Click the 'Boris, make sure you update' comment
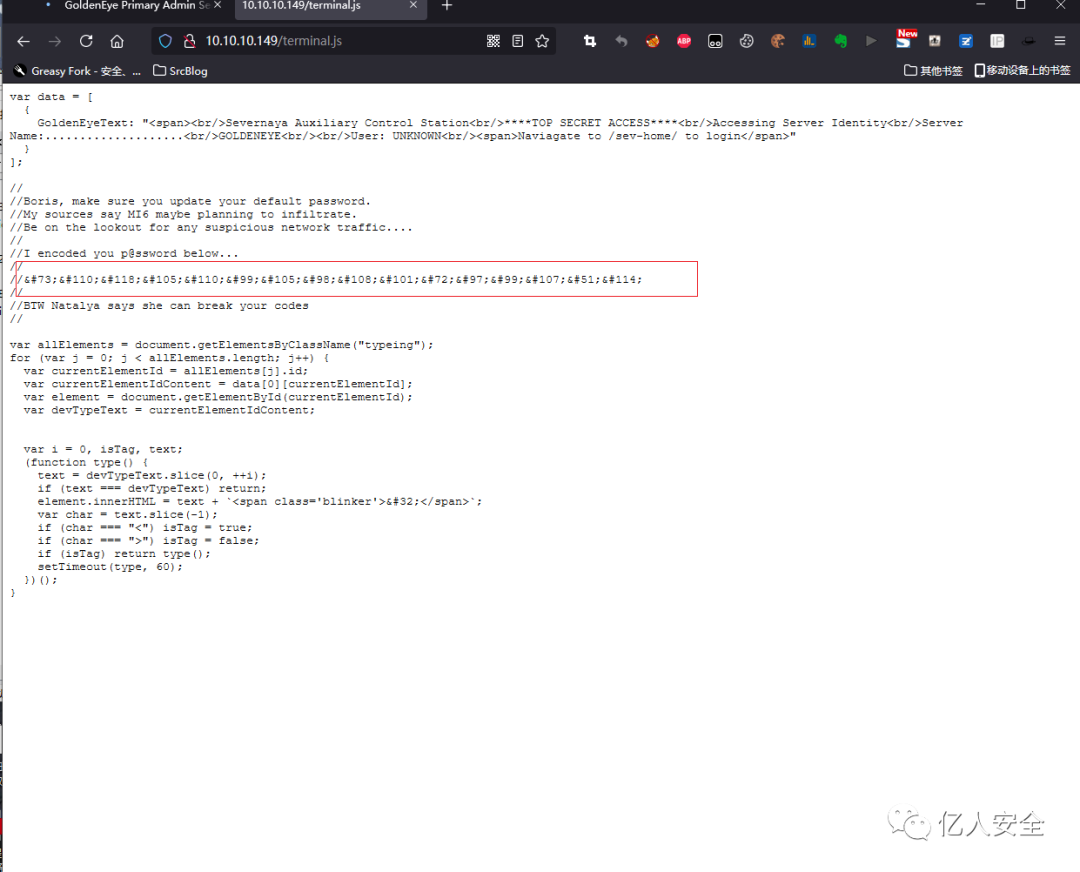1080x872 pixels. (x=190, y=201)
